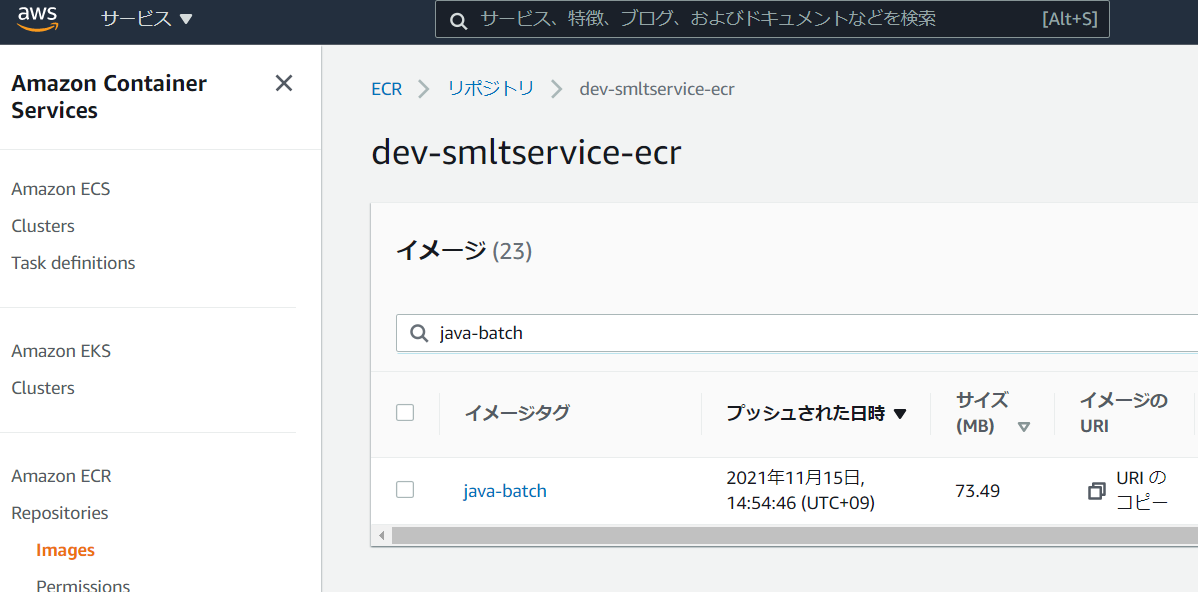Tick the checkbox for the java-batch image
This screenshot has height=592, width=1198.
click(405, 490)
